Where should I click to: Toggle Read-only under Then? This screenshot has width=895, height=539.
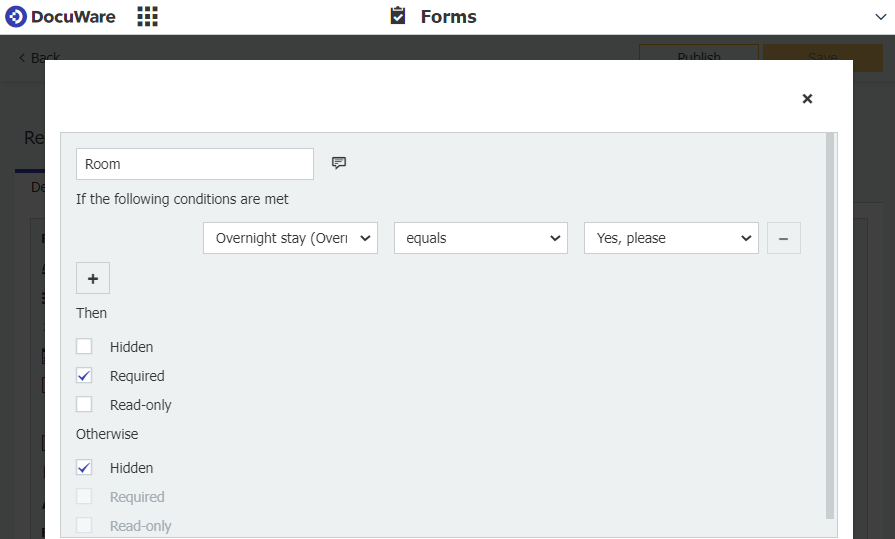click(x=85, y=405)
